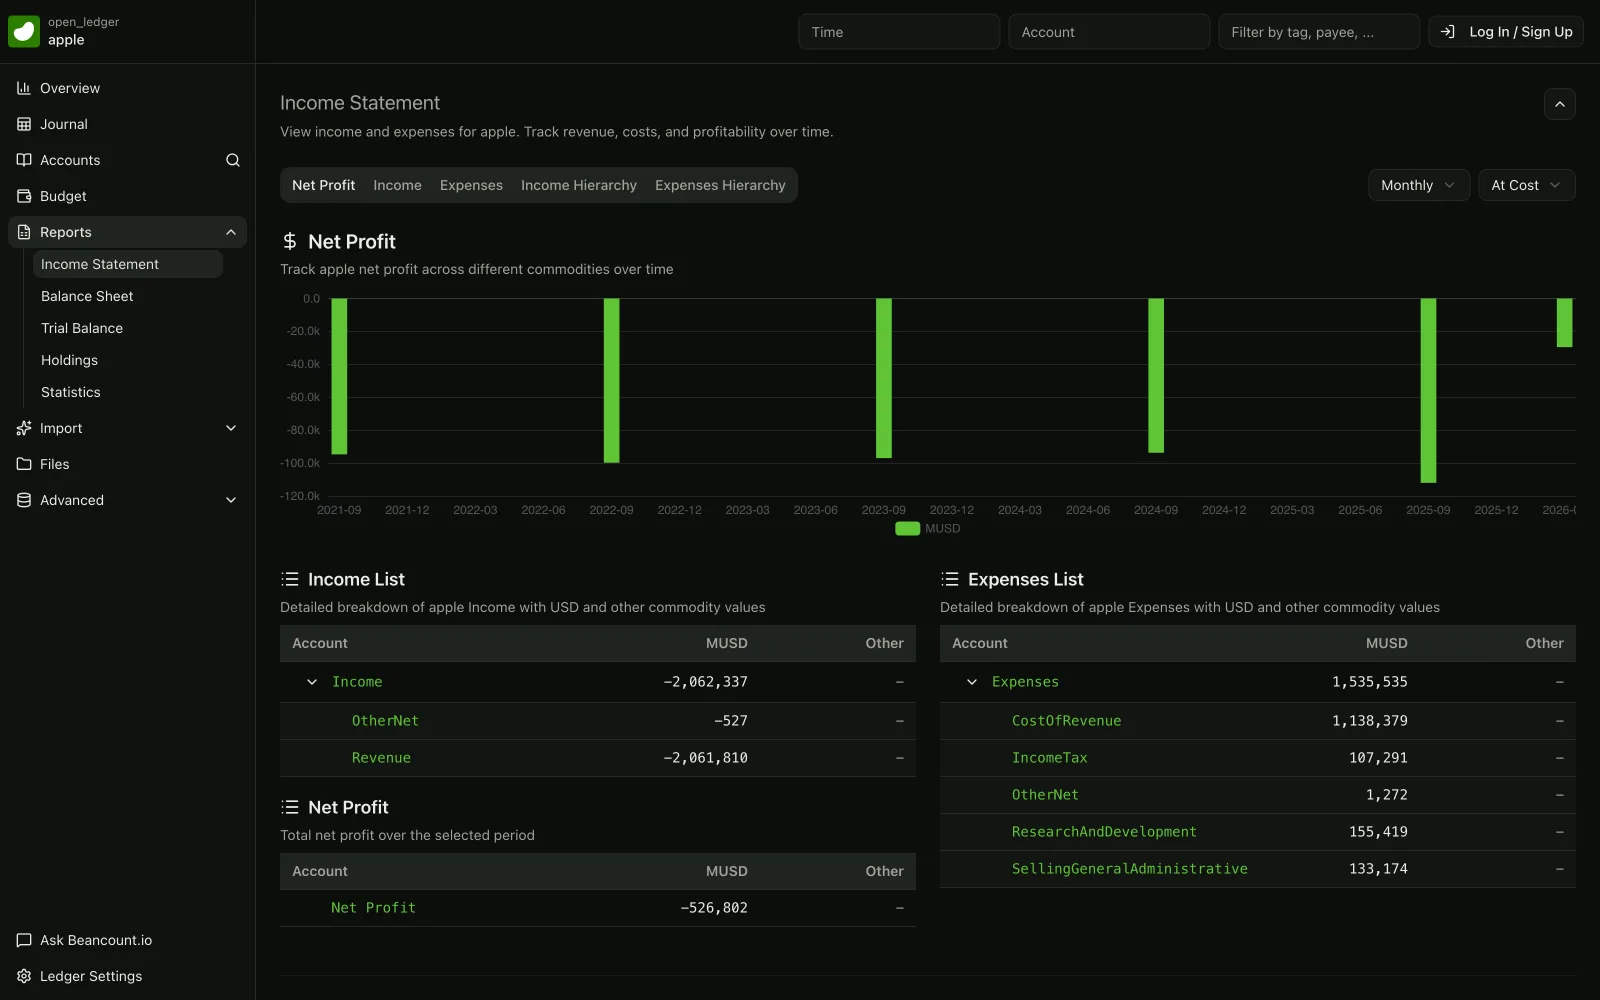Click the -2,062,337 Income total value

click(705, 682)
